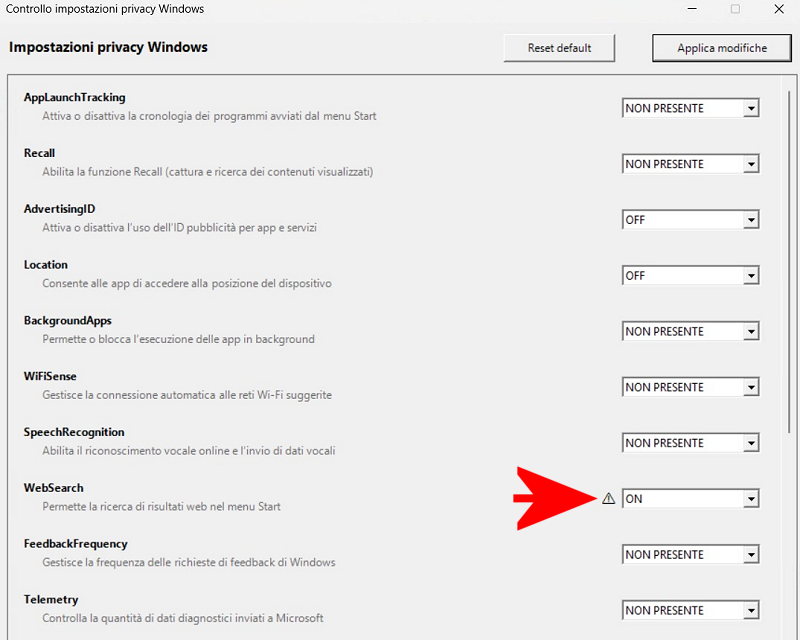Open the WebSearch ON dropdown
800x640 pixels.
(690, 499)
